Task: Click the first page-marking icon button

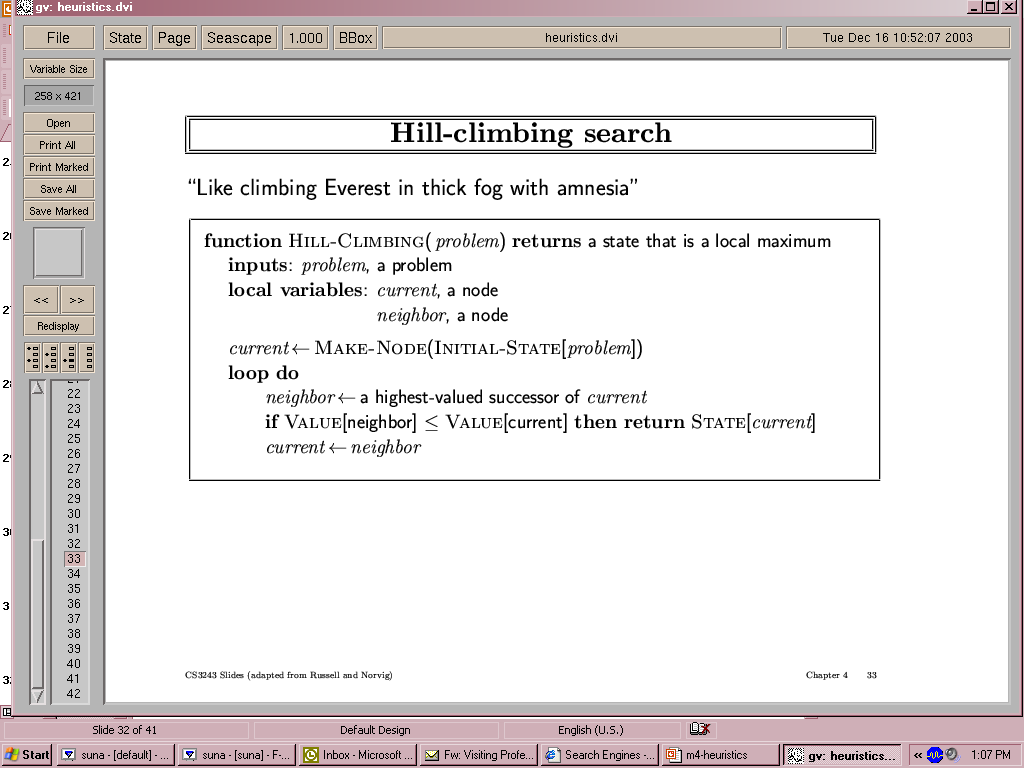Action: [33, 357]
